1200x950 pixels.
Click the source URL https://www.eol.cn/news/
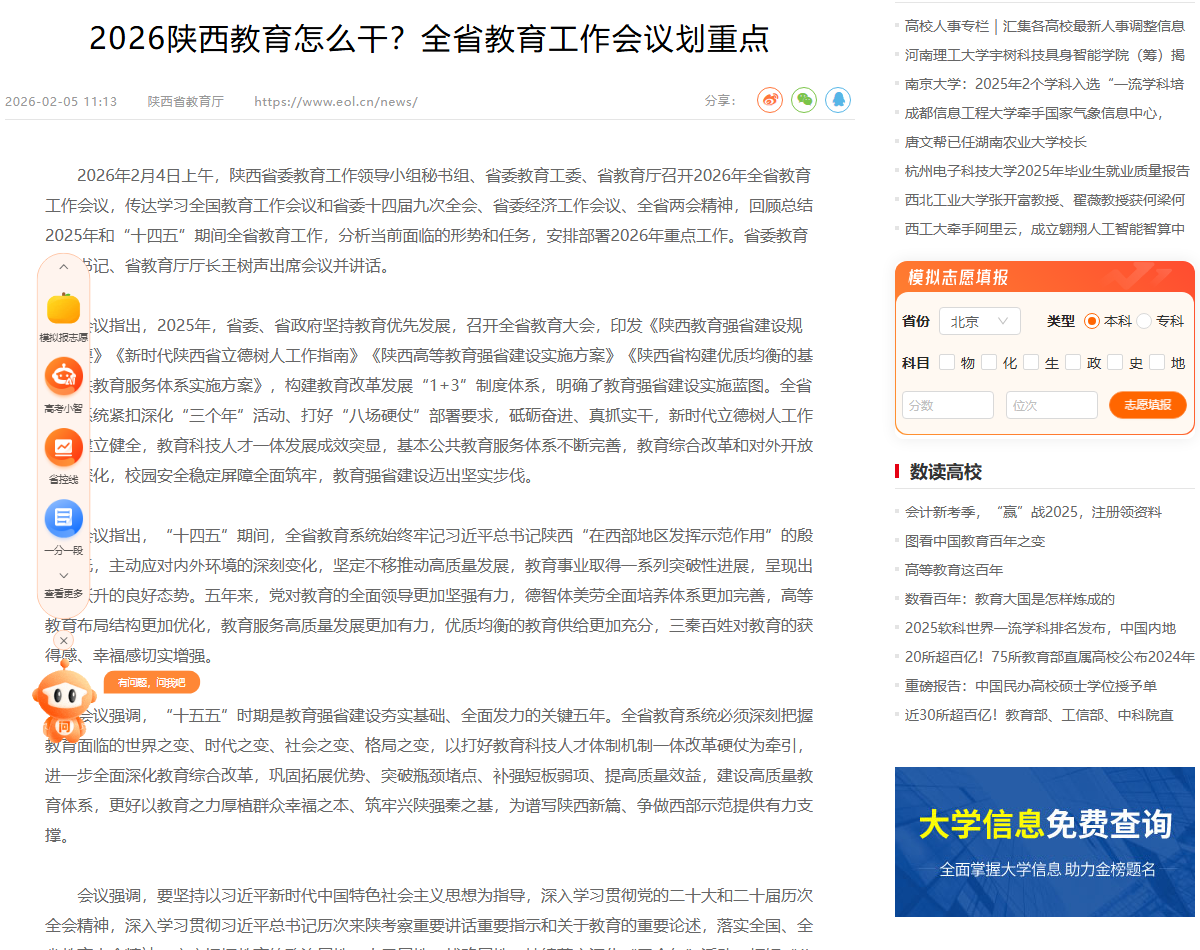(x=336, y=102)
